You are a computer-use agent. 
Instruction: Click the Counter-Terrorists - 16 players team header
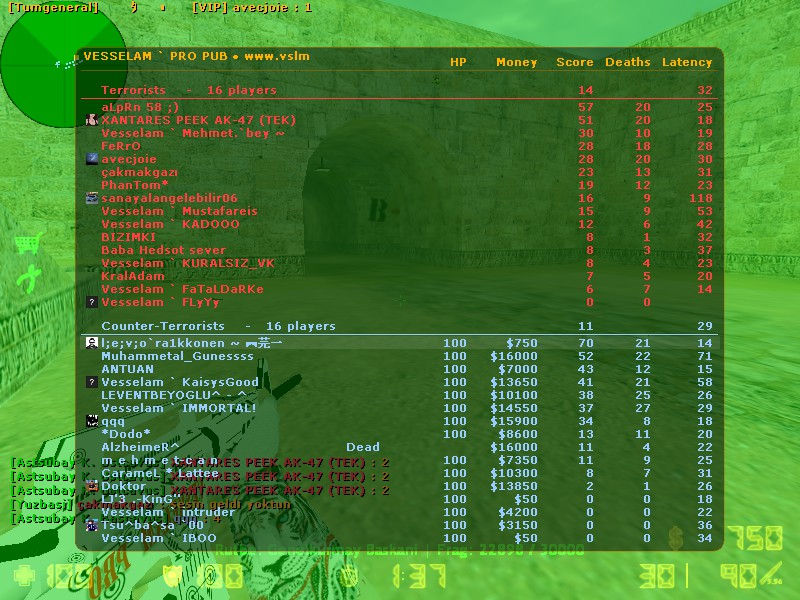(x=218, y=326)
